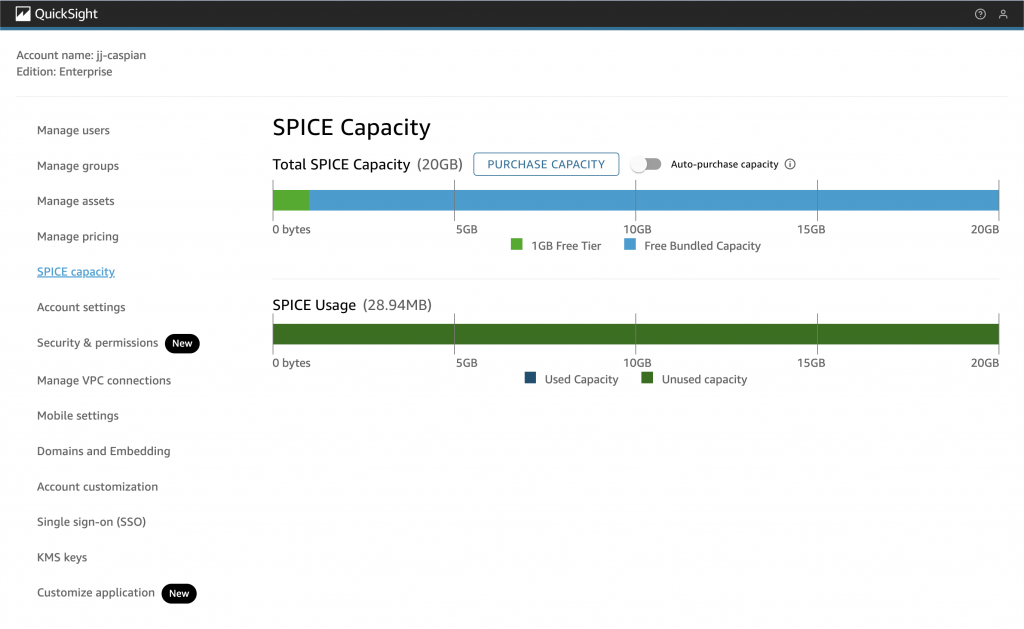Go to Manage groups page
The height and width of the screenshot is (629, 1024).
(78, 166)
